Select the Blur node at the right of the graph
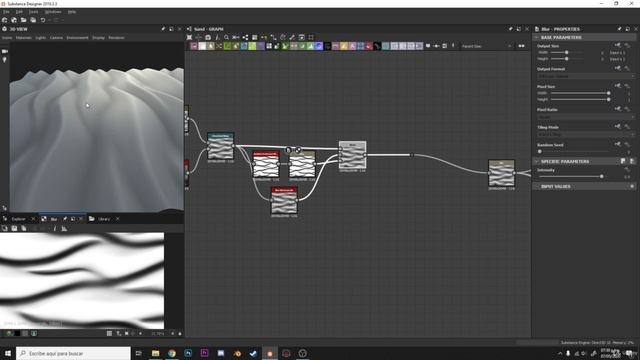Image resolution: width=640 pixels, height=360 pixels. tap(502, 173)
